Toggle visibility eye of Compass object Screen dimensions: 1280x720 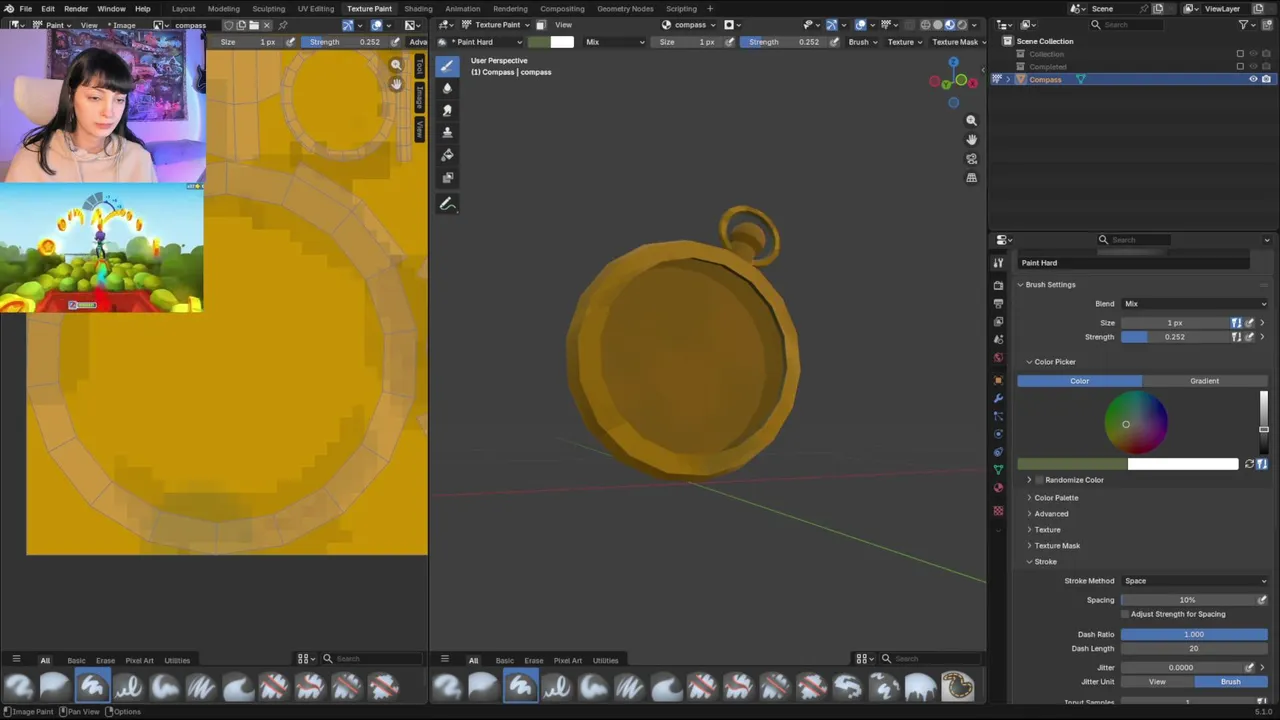[x=1253, y=79]
